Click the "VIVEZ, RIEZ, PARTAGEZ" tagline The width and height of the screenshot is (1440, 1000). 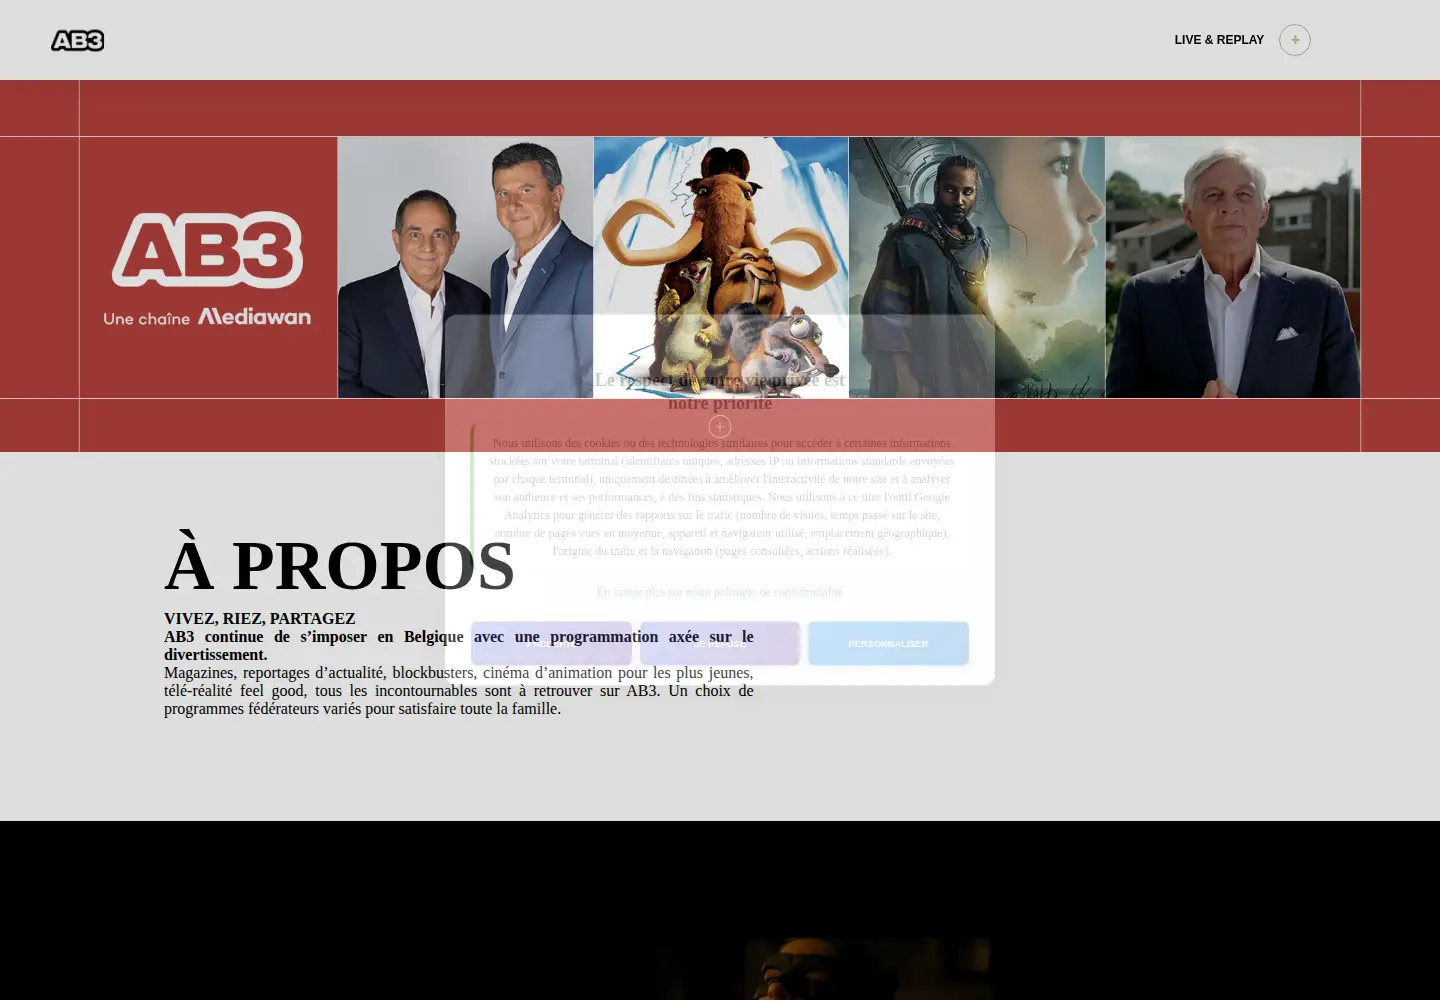click(260, 619)
